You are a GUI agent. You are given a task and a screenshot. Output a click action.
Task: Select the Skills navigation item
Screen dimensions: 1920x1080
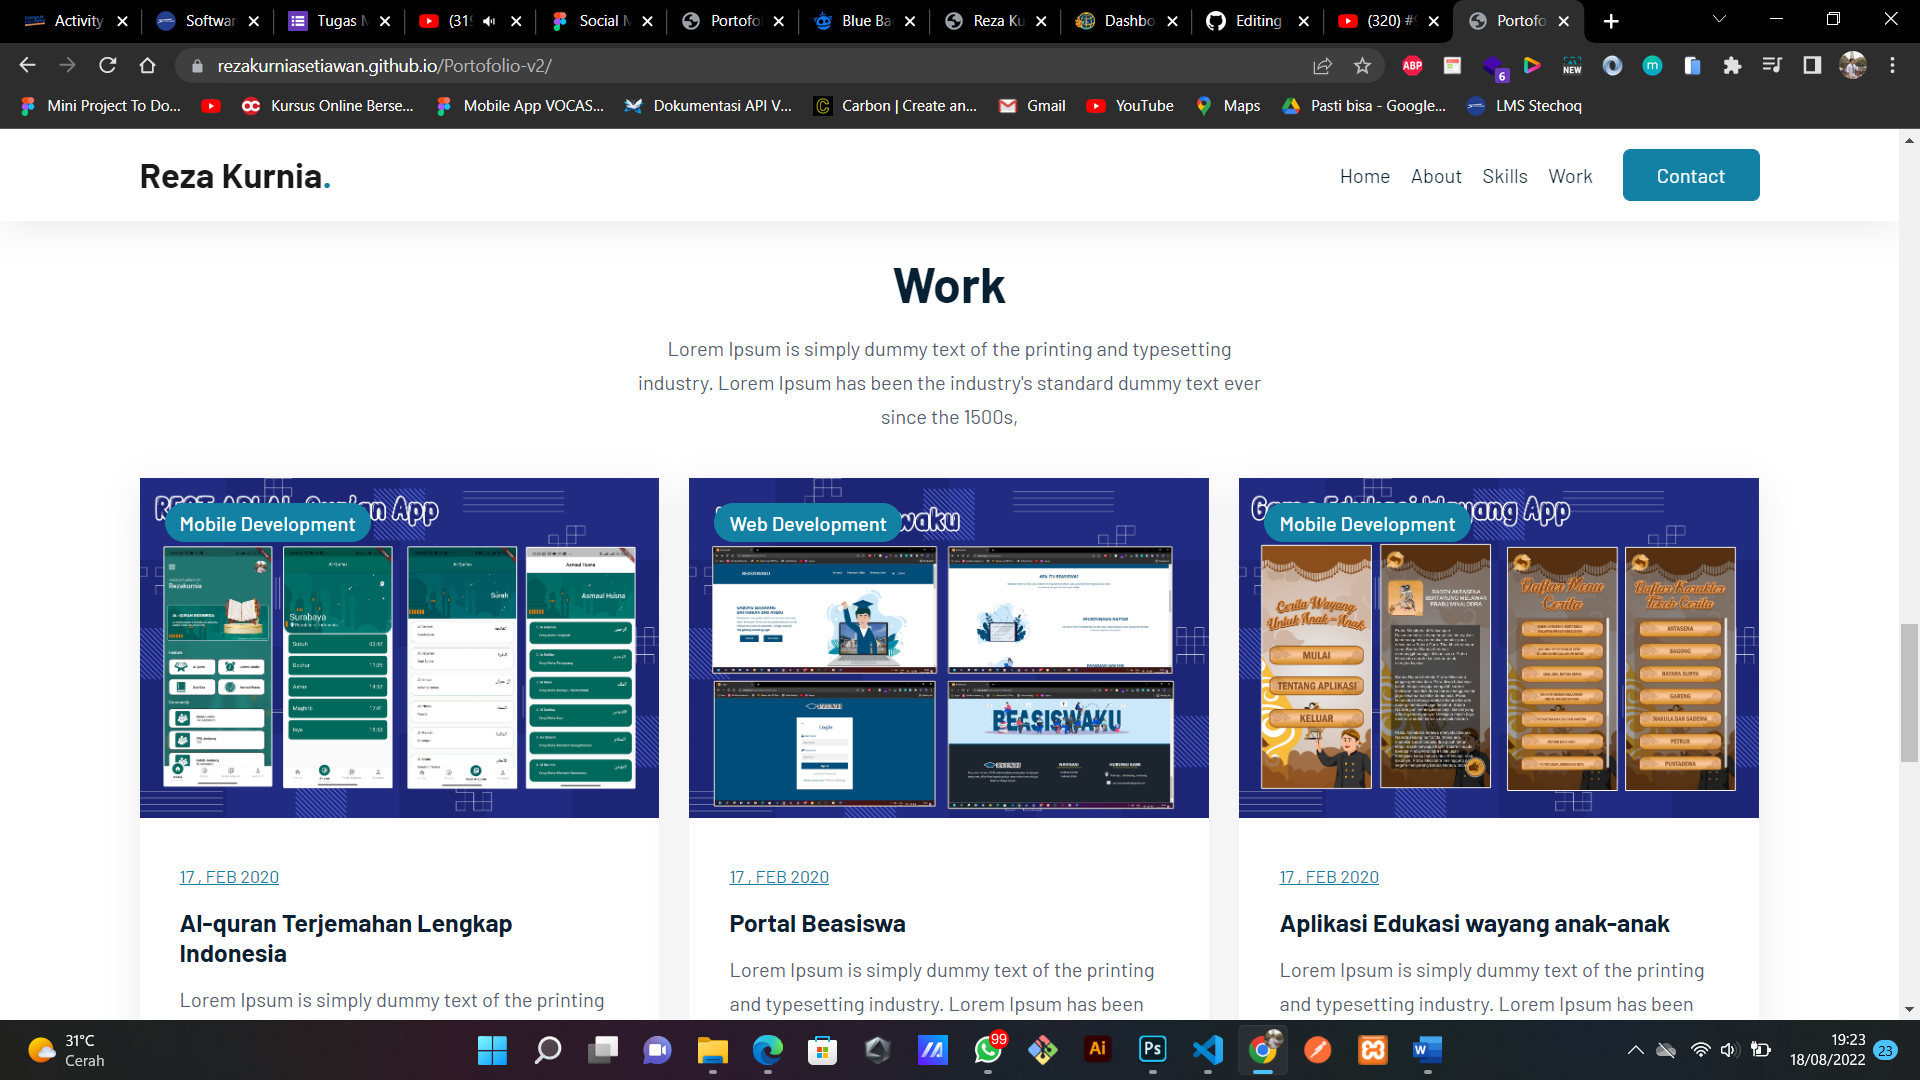(x=1505, y=175)
